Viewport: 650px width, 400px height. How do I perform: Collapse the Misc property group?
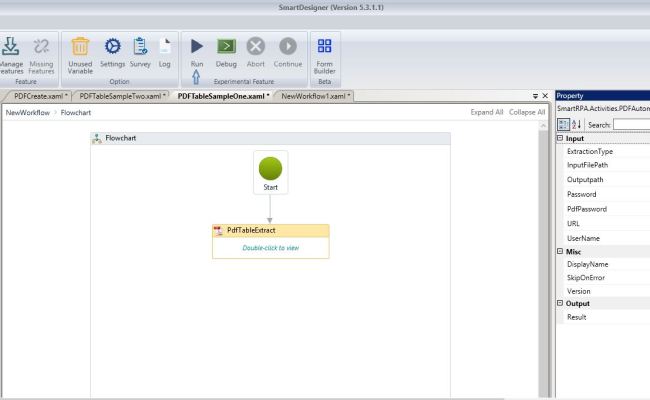pyautogui.click(x=560, y=251)
